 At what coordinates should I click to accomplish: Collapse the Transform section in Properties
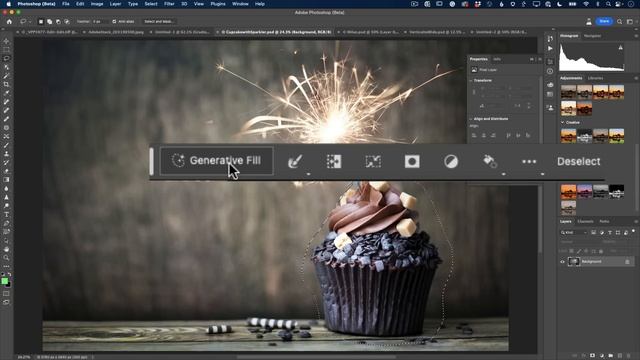471,81
